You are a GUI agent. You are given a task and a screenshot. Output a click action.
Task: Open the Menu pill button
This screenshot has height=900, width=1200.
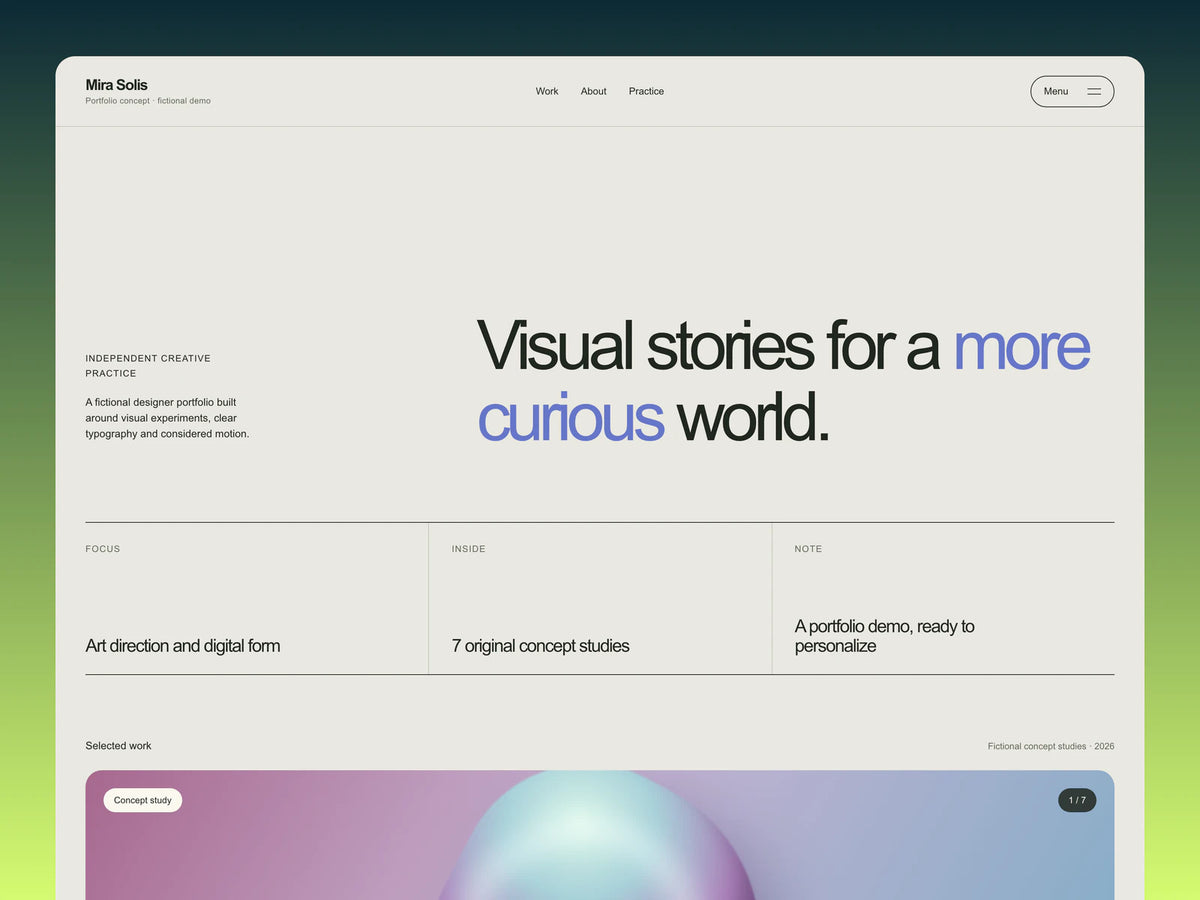click(x=1072, y=91)
